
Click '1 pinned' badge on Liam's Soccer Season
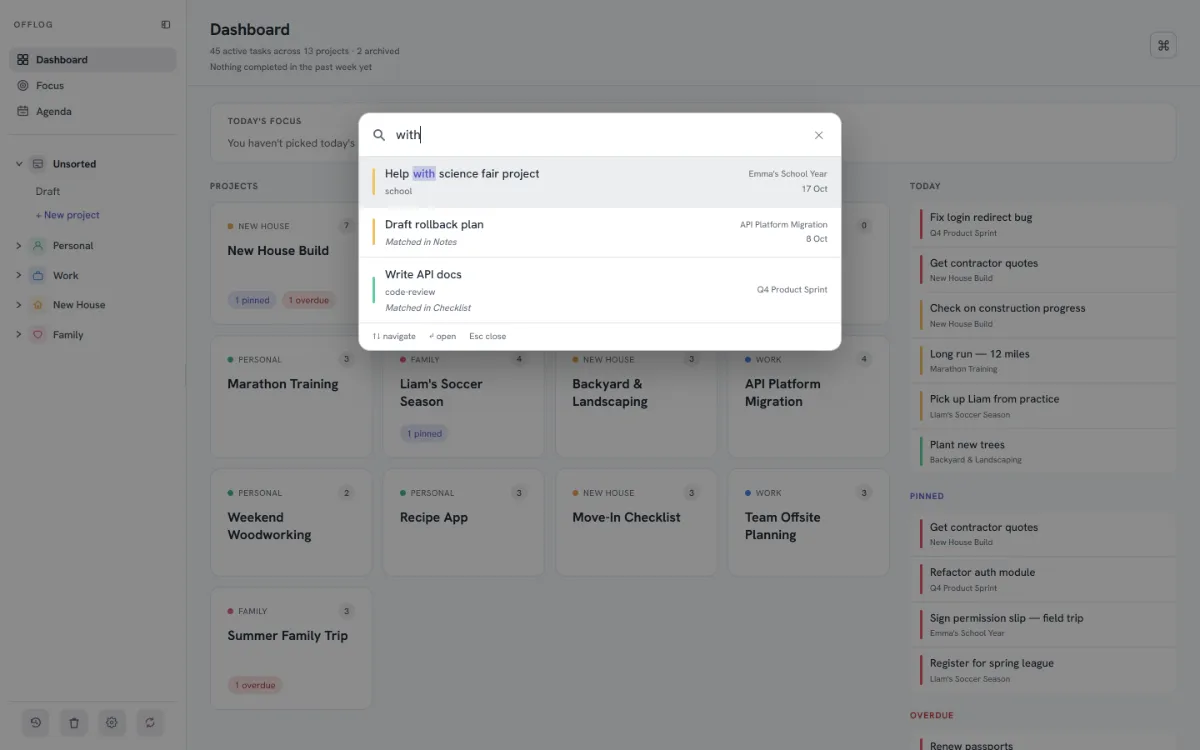(425, 434)
